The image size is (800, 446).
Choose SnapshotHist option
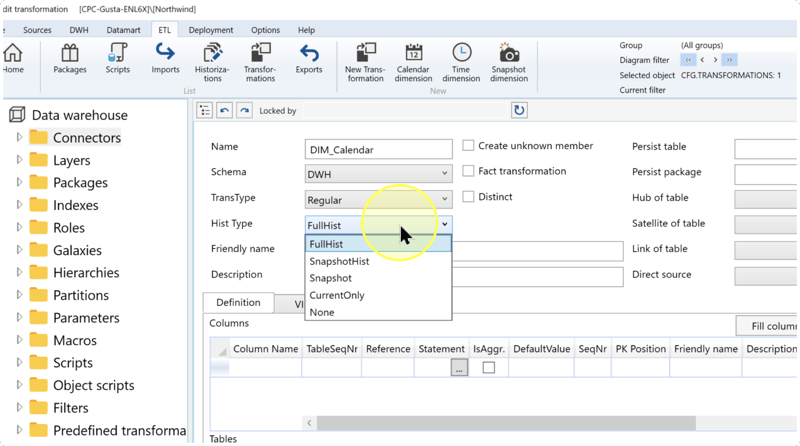coord(378,261)
